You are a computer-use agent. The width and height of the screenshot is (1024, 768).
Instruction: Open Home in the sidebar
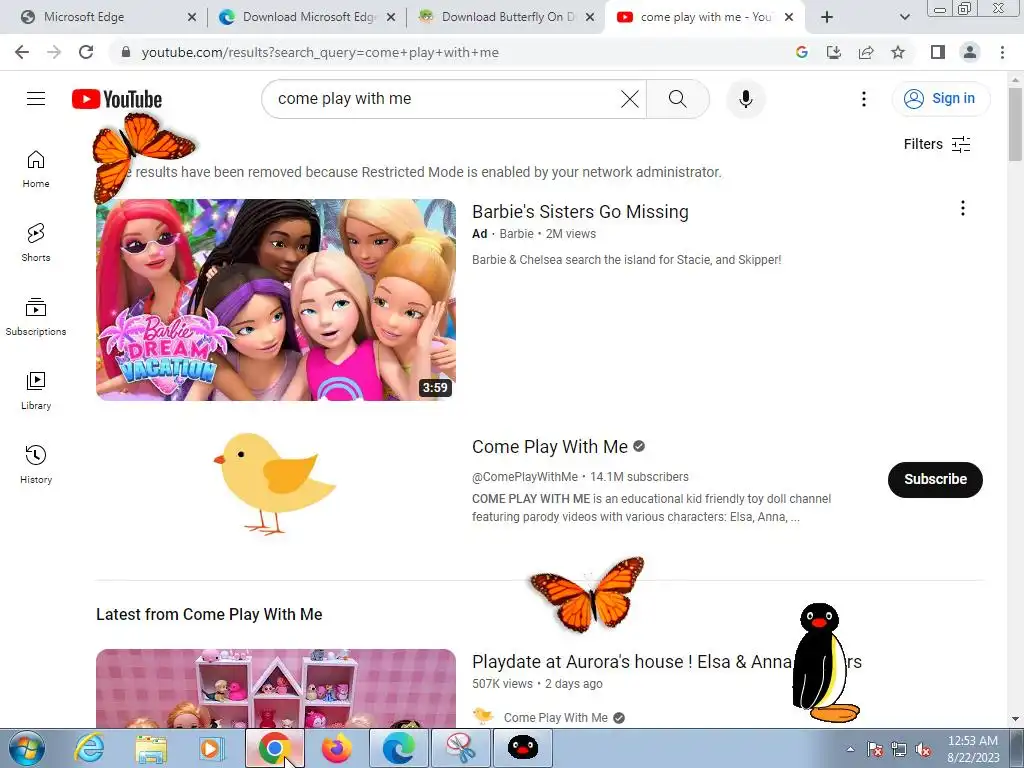(x=36, y=169)
